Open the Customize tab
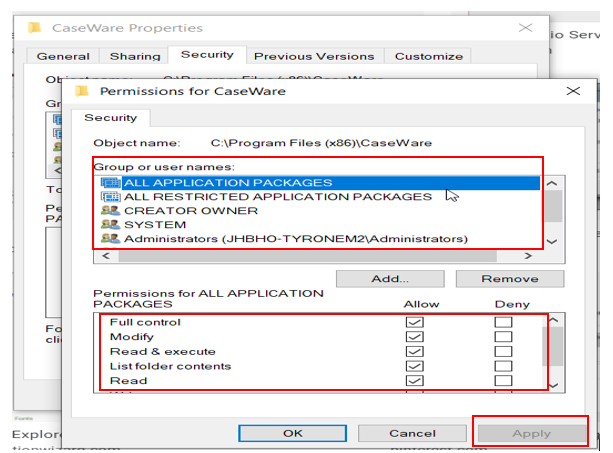Screen dimensions: 613x453 click(x=429, y=56)
